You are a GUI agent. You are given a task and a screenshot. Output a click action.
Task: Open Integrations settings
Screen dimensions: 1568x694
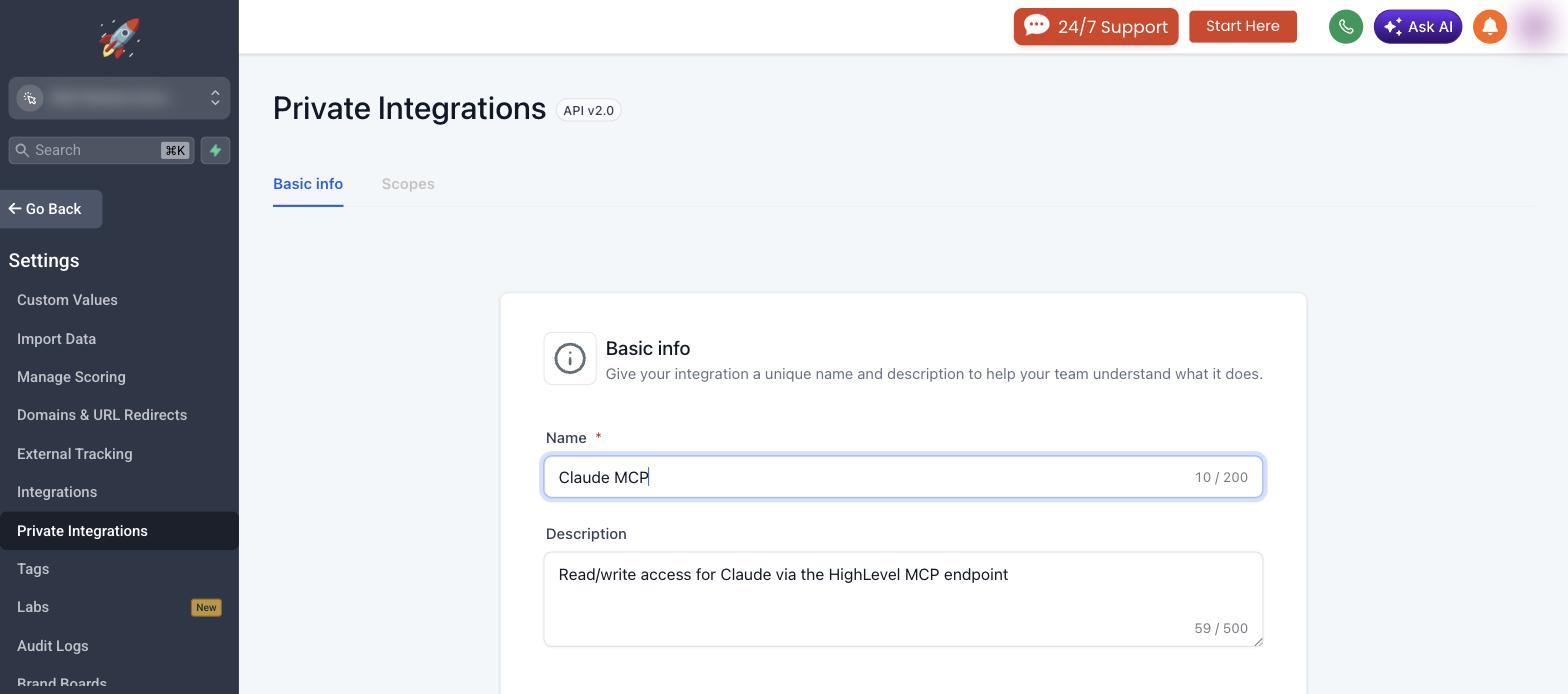[x=57, y=492]
